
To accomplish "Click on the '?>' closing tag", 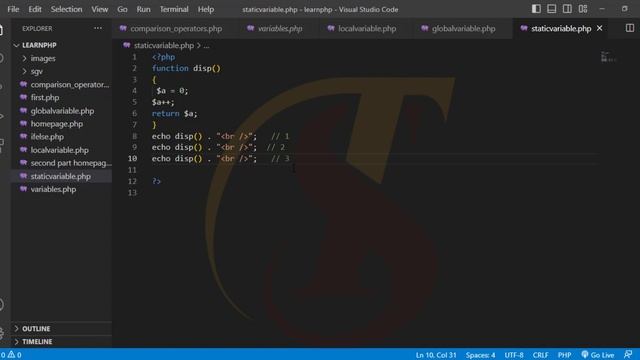I will point(156,181).
